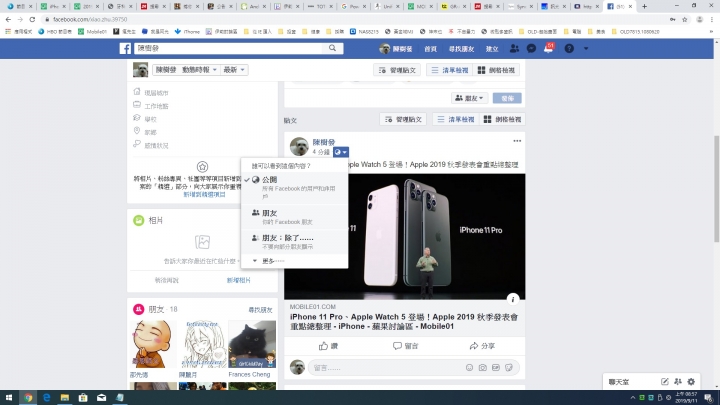Compose new message in chat bar
Viewport: 720px width, 405px height.
(664, 382)
